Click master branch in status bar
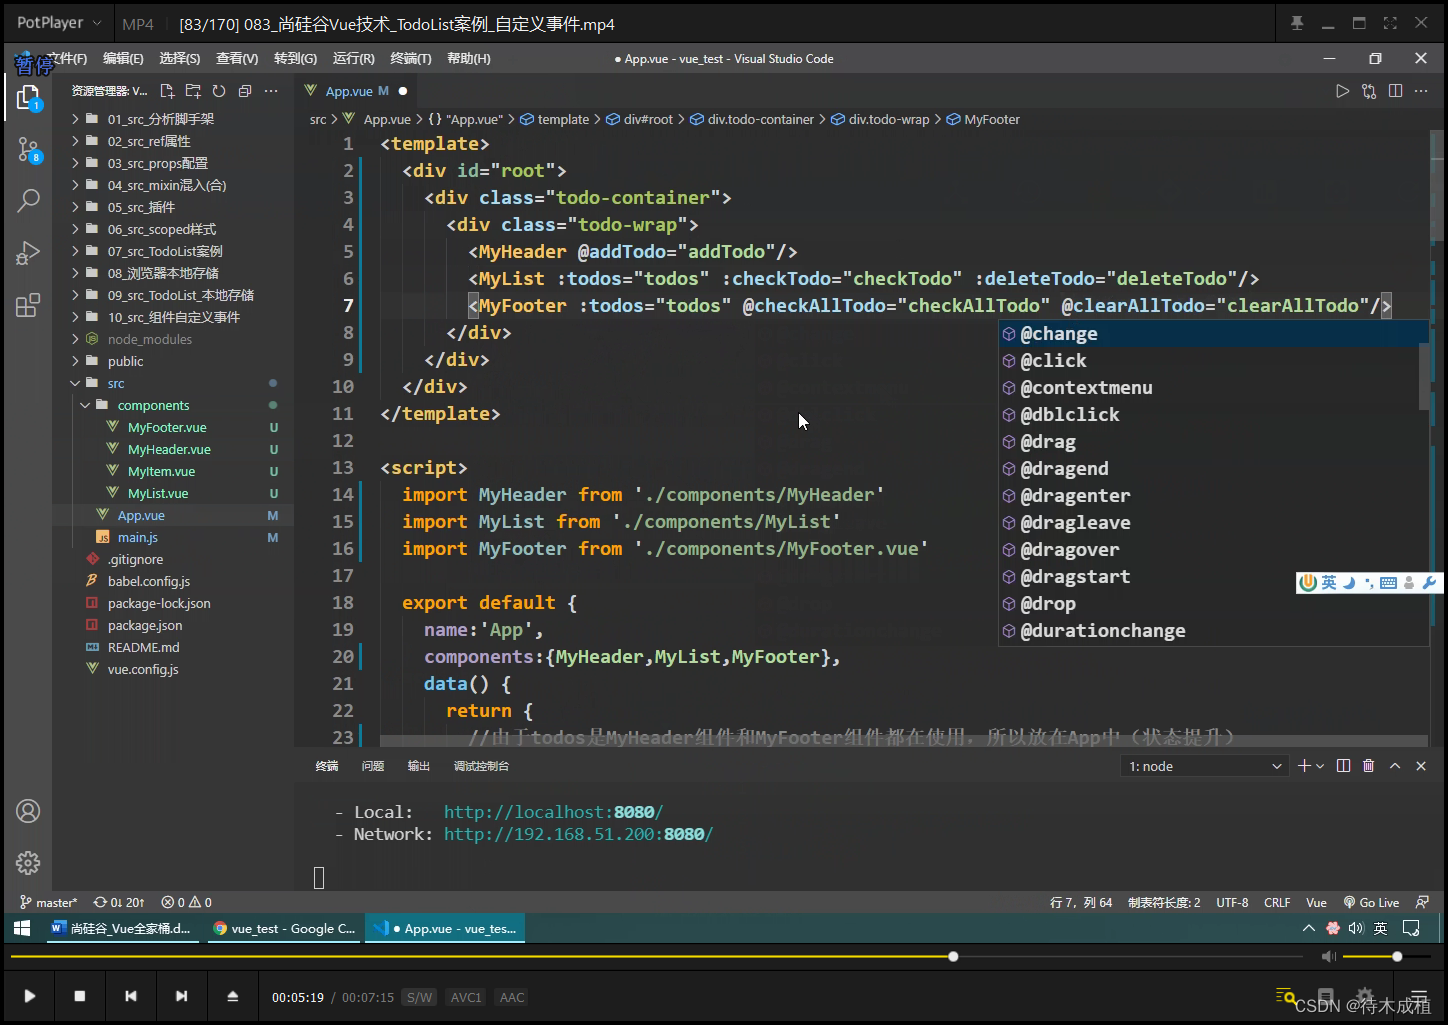1448x1025 pixels. point(48,902)
